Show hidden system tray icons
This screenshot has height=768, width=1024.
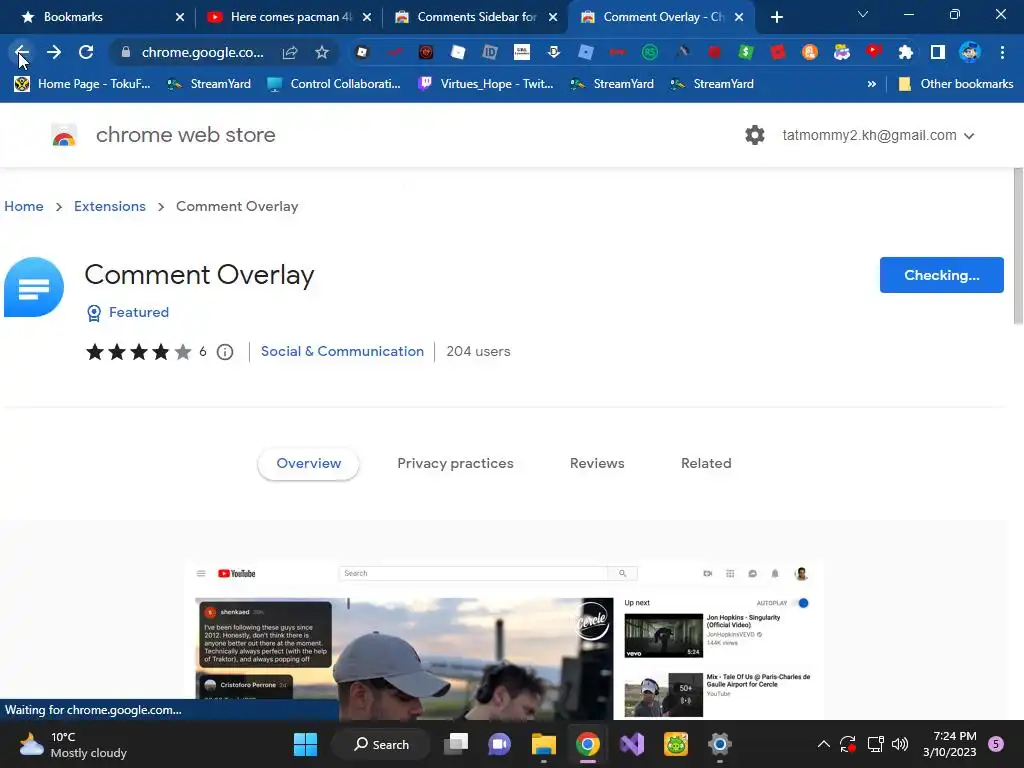[824, 744]
